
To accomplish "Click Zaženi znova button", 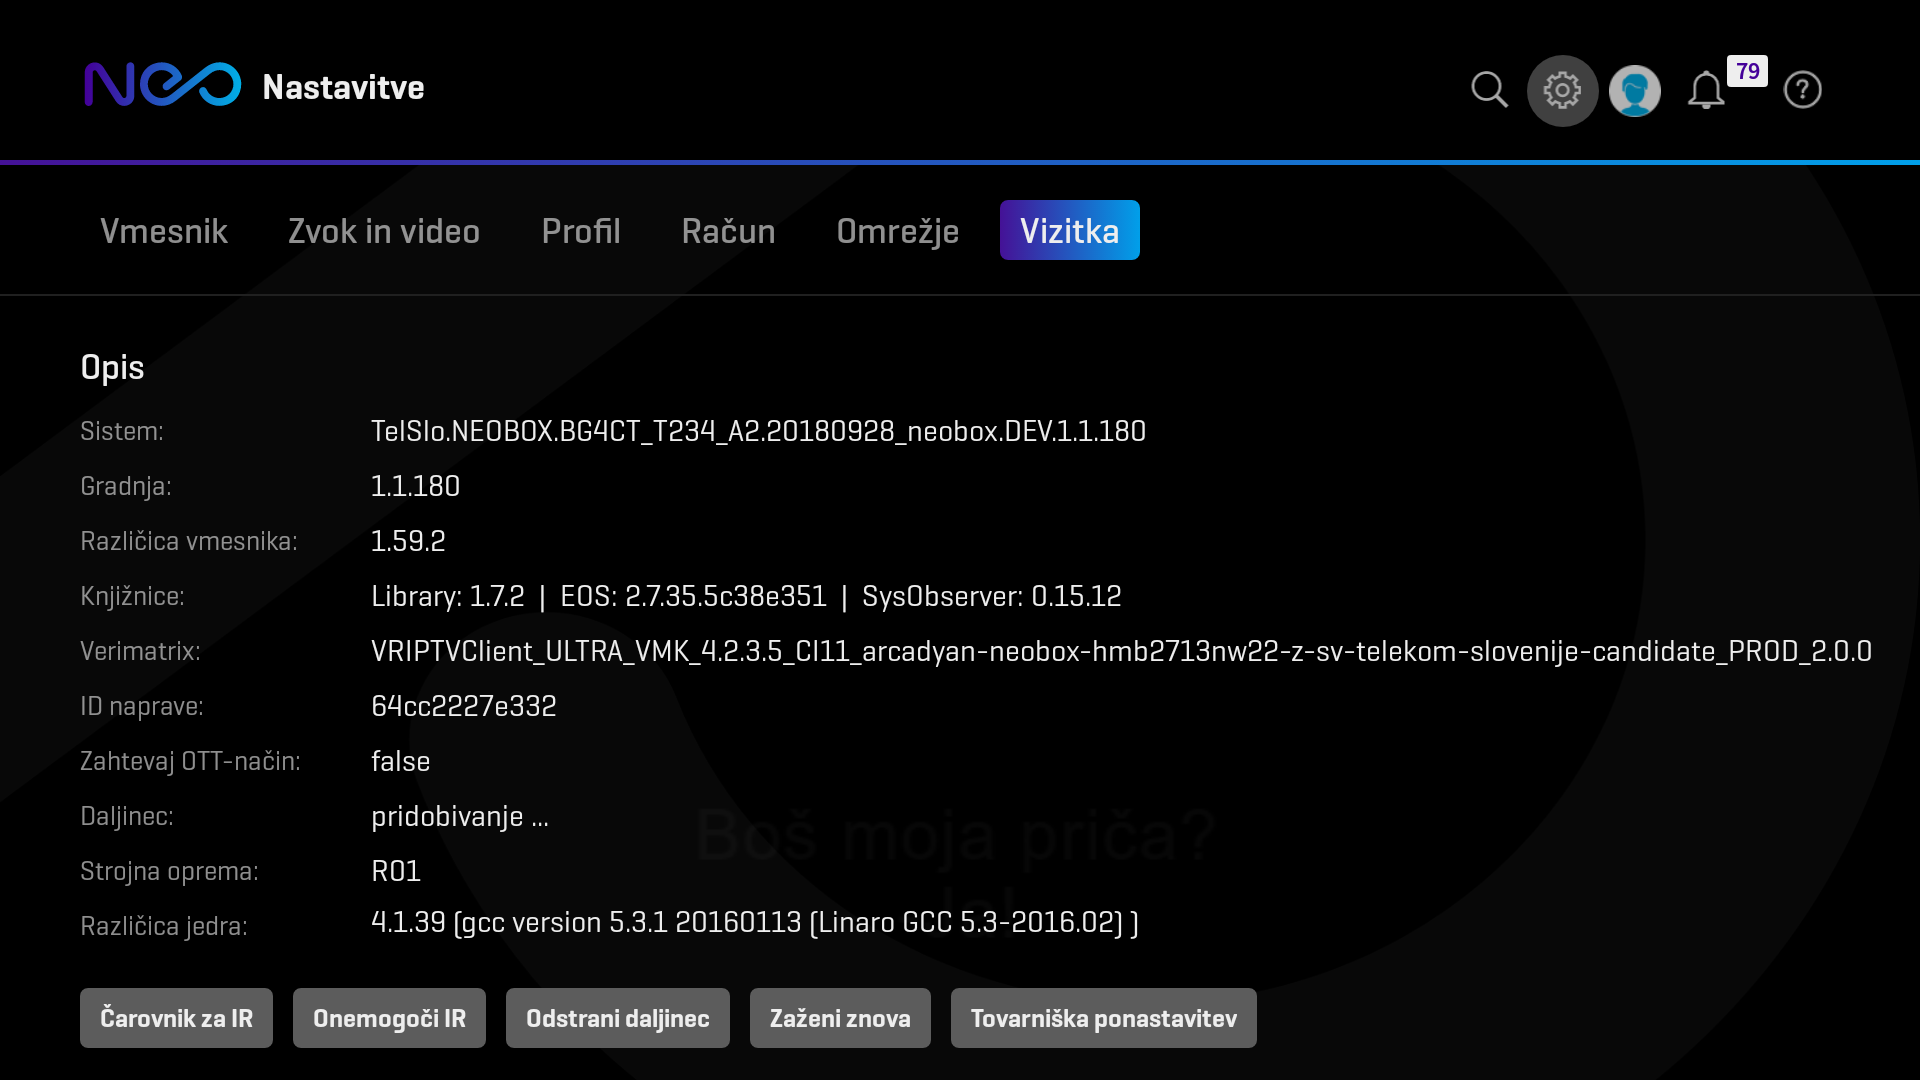I will pos(840,1018).
